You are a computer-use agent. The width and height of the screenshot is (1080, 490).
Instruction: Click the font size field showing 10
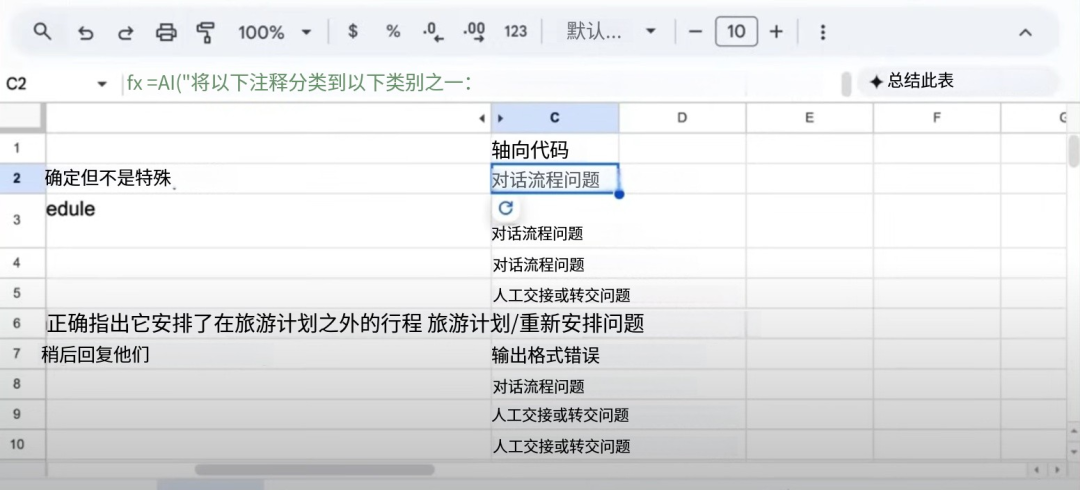coord(736,32)
